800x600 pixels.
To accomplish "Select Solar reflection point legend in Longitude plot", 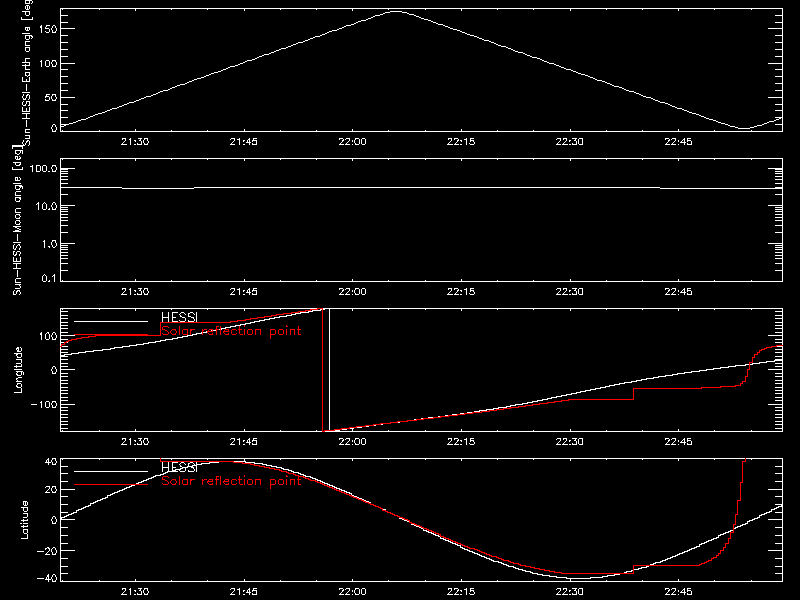I will (x=231, y=331).
